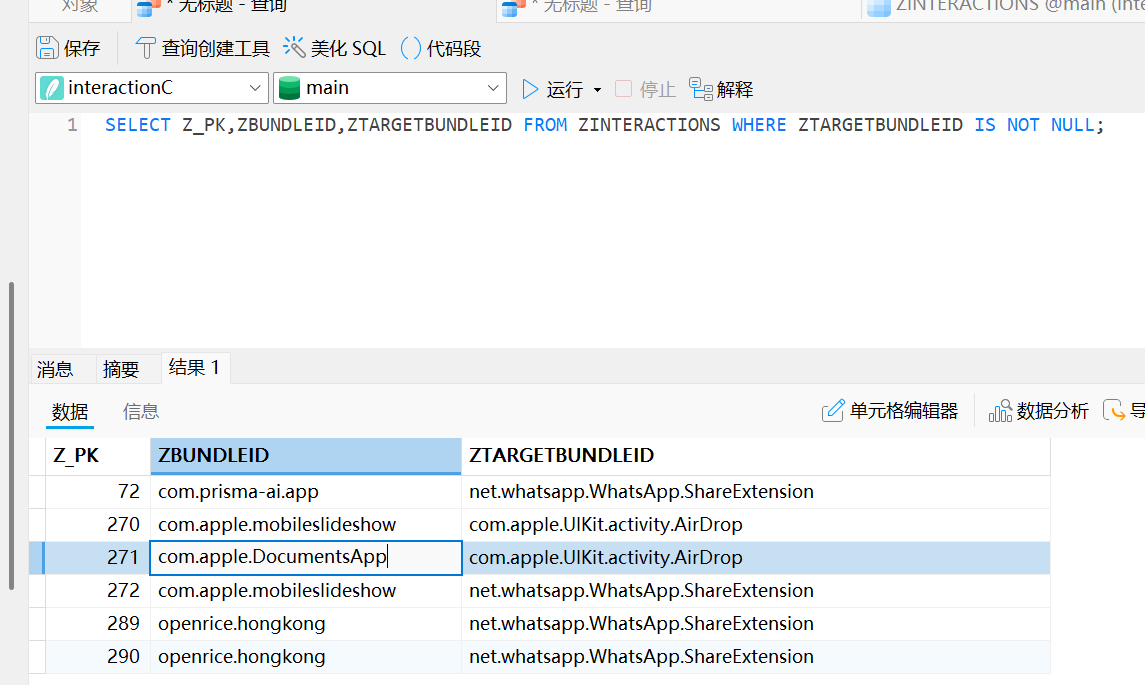This screenshot has width=1145, height=685.
Task: Open the database dropdown showing main
Action: 389,88
